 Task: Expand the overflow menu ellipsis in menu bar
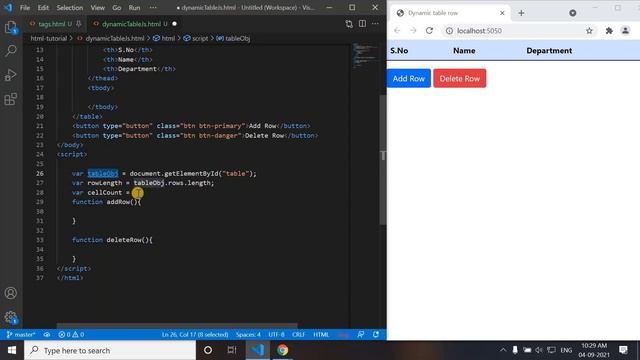[153, 7]
